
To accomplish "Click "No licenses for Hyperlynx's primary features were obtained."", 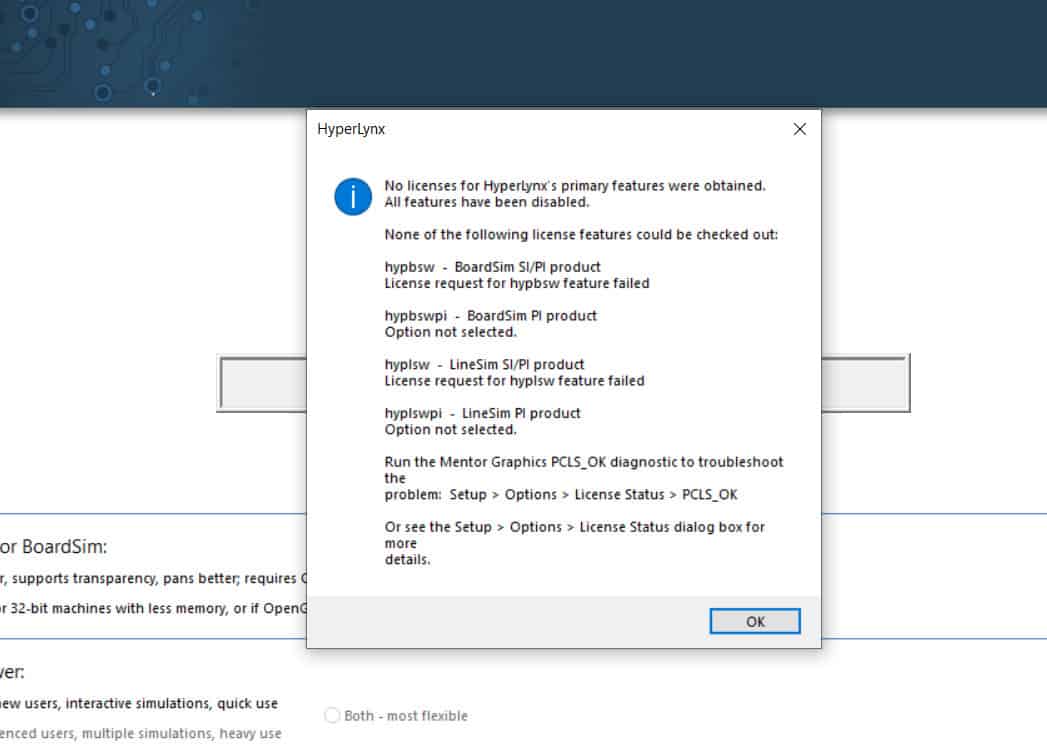I will (x=575, y=186).
